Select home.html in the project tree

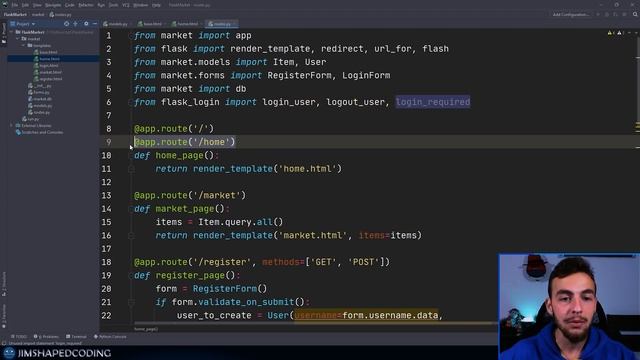(49, 59)
